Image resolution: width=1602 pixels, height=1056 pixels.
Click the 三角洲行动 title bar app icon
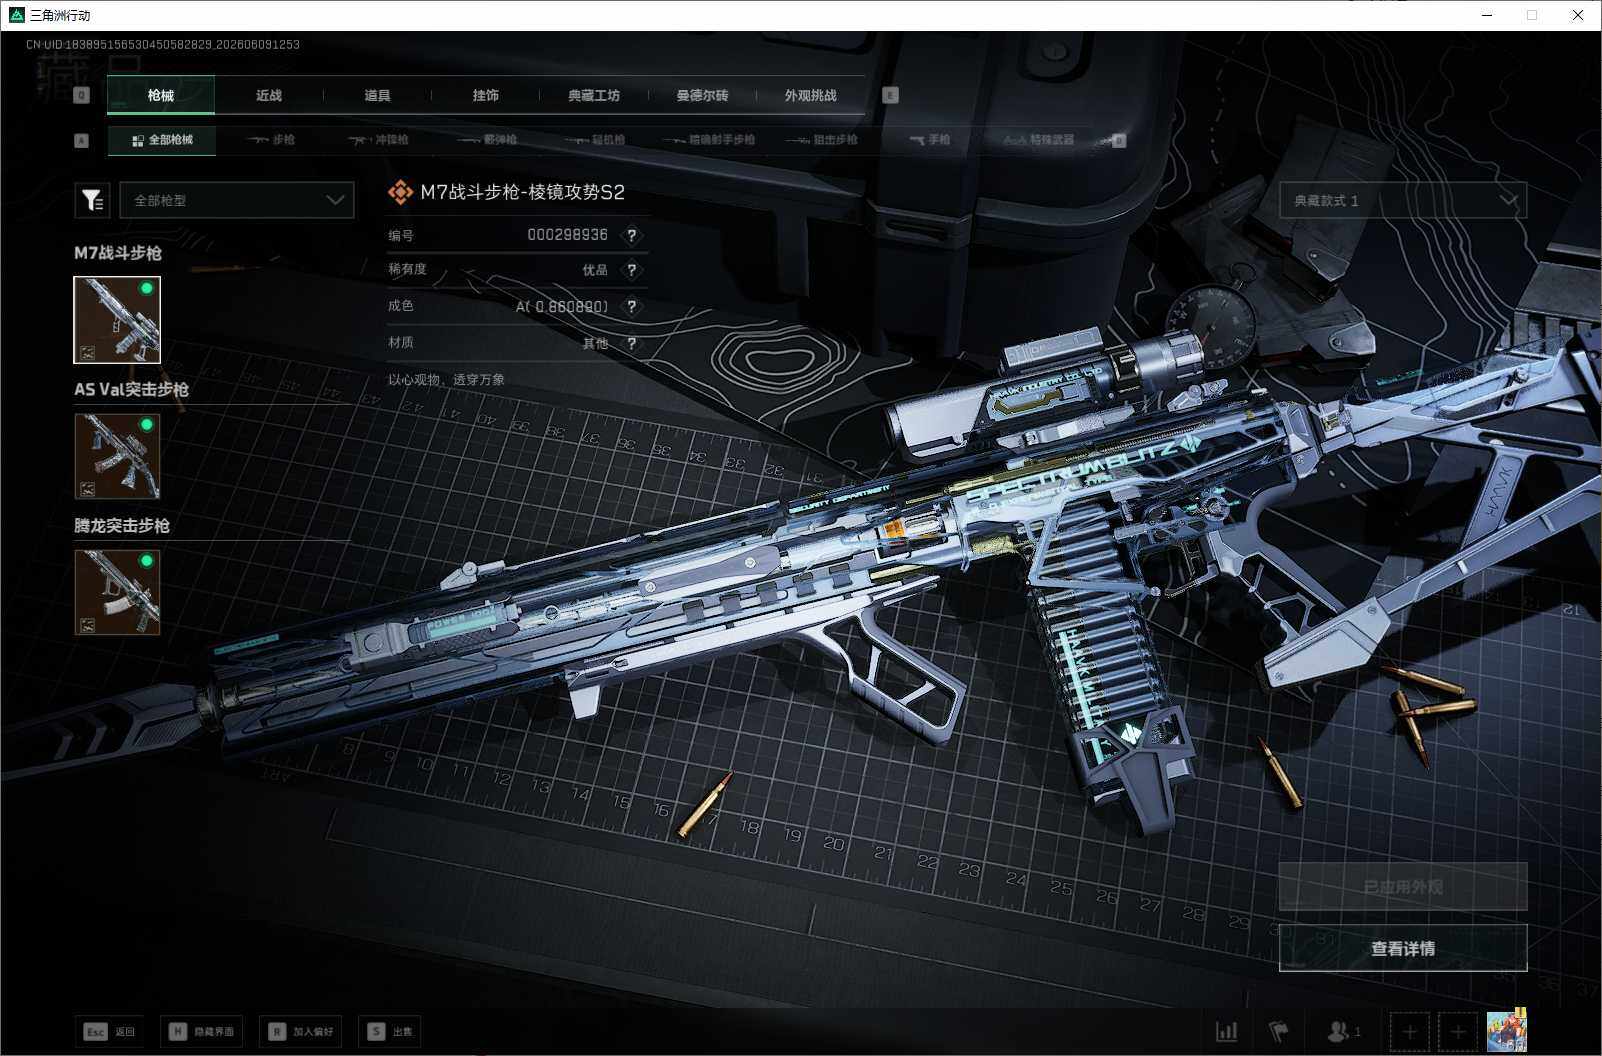16,15
